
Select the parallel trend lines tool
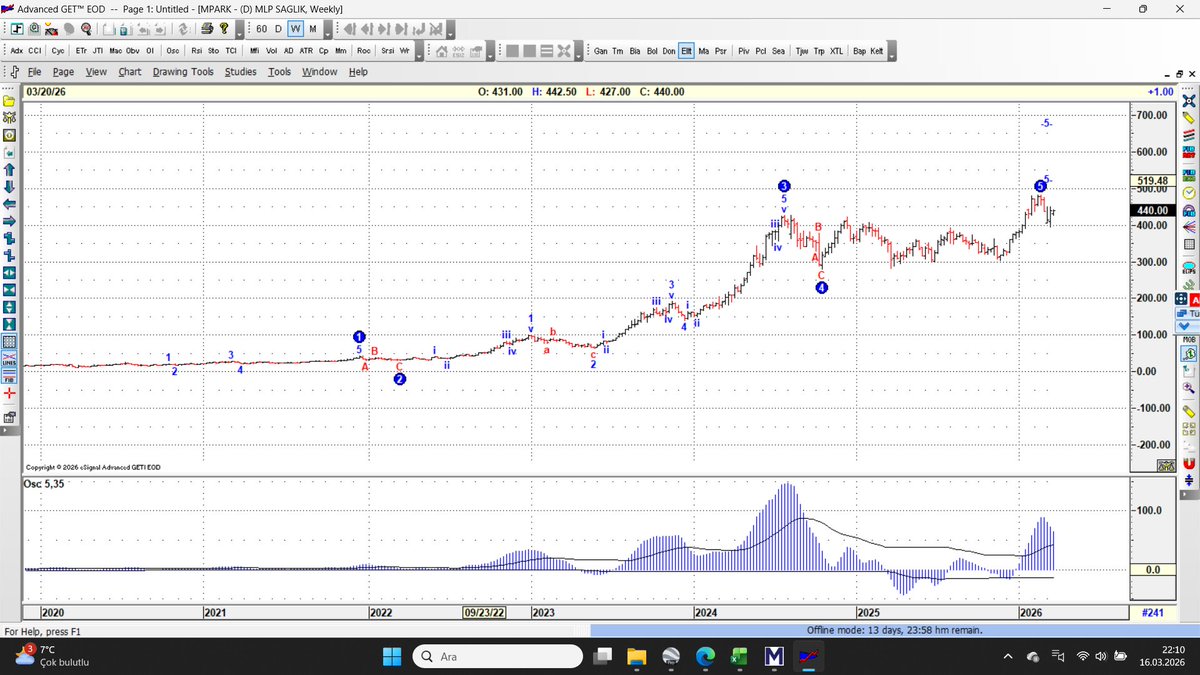(1189, 134)
